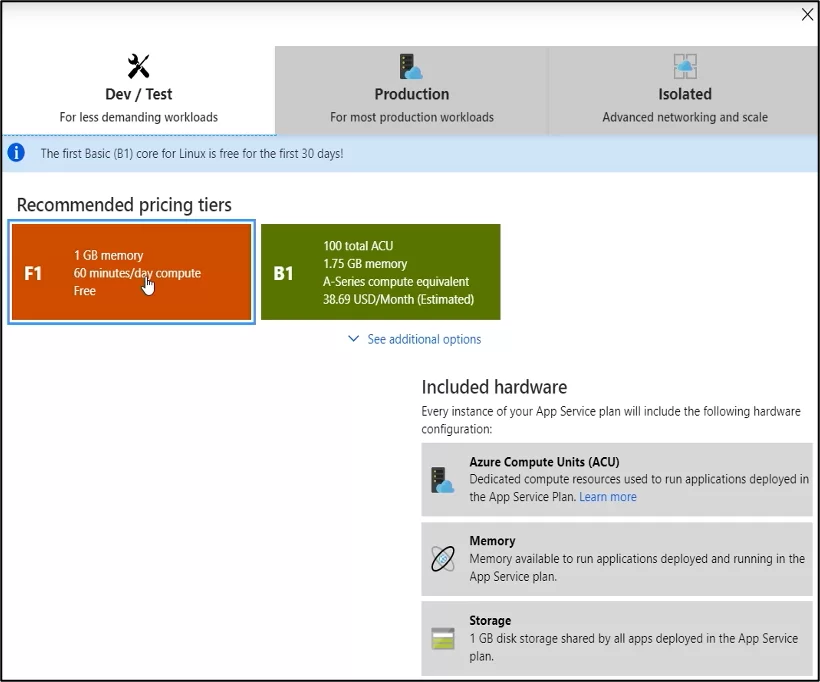Click the chevron beside See additional options
Image resolution: width=820 pixels, height=682 pixels.
coord(354,339)
